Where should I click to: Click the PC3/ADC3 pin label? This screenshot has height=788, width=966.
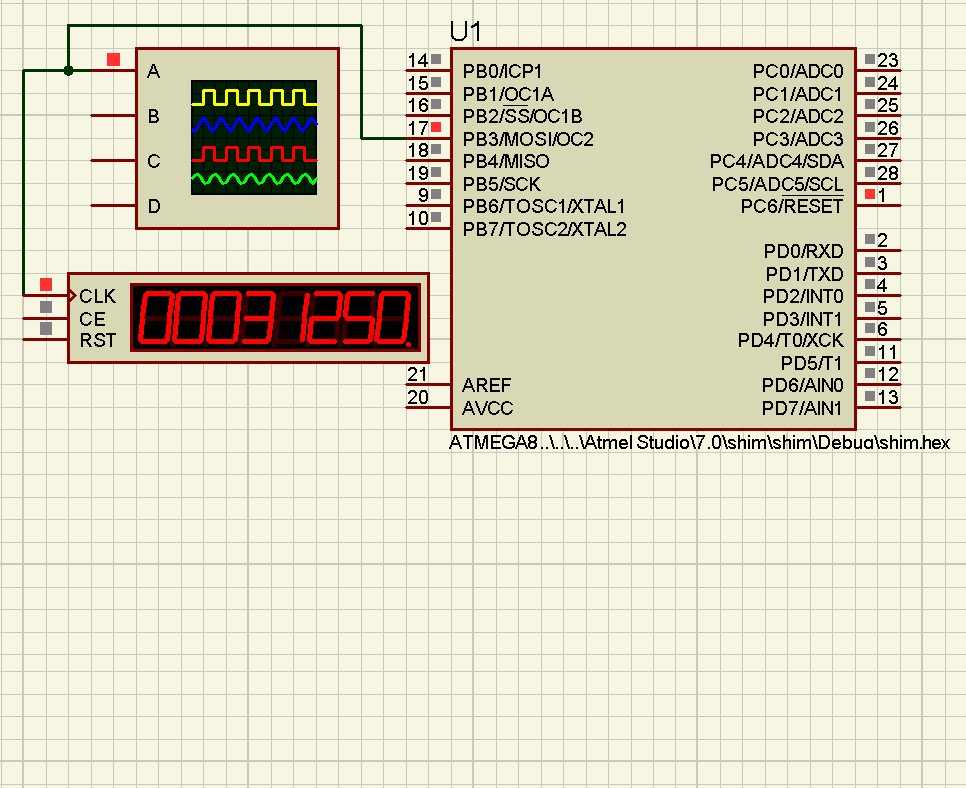pyautogui.click(x=798, y=139)
